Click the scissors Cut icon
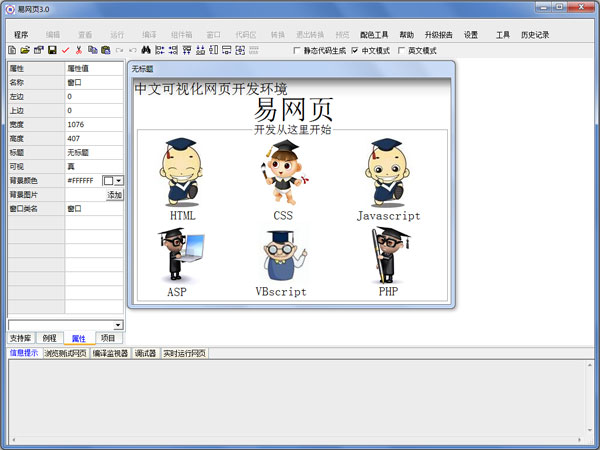This screenshot has height=450, width=600. (79, 50)
